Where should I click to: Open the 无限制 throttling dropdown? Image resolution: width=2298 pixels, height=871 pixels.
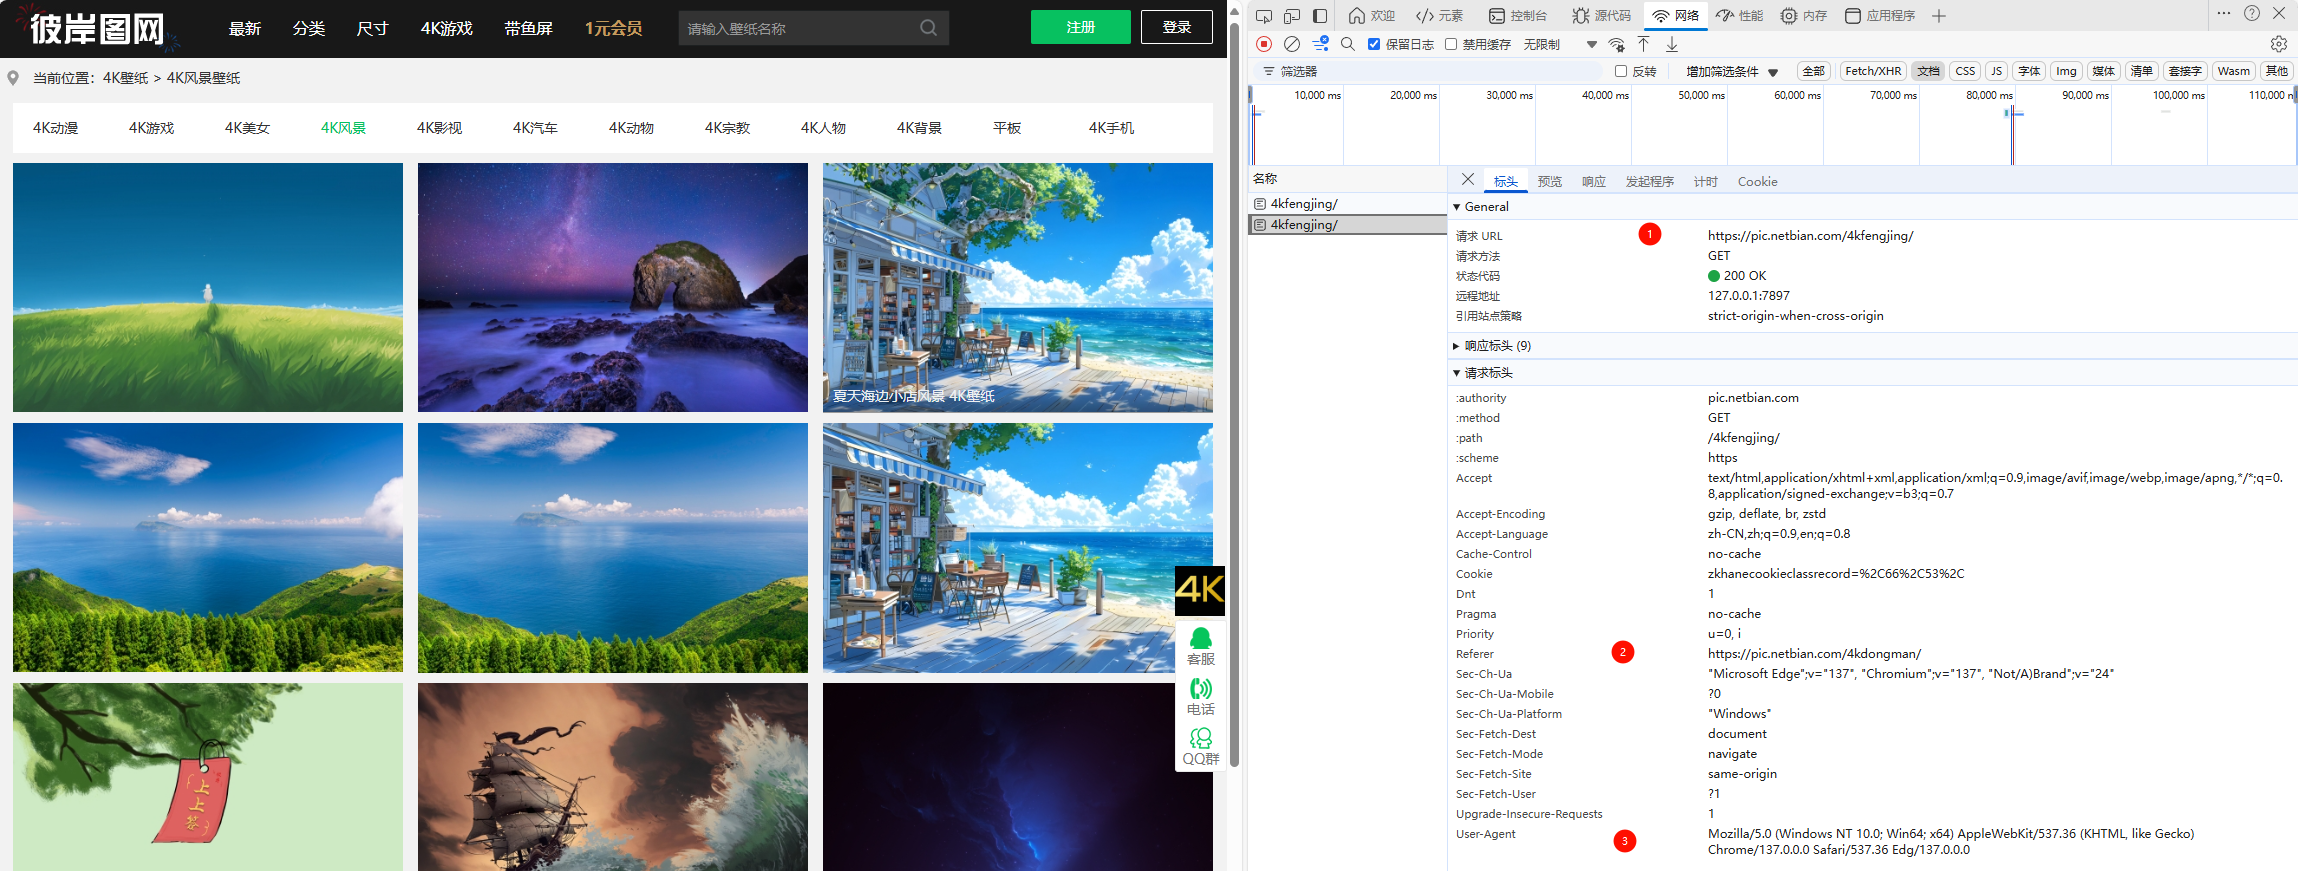coord(1560,44)
